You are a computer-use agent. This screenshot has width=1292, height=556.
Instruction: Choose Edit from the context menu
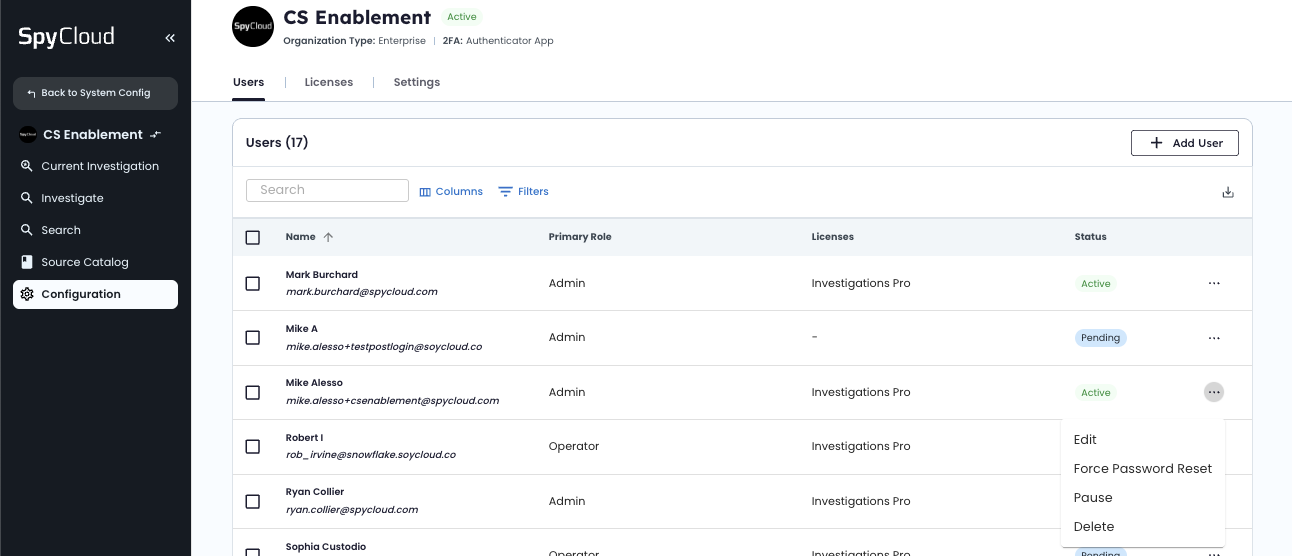1143,439
